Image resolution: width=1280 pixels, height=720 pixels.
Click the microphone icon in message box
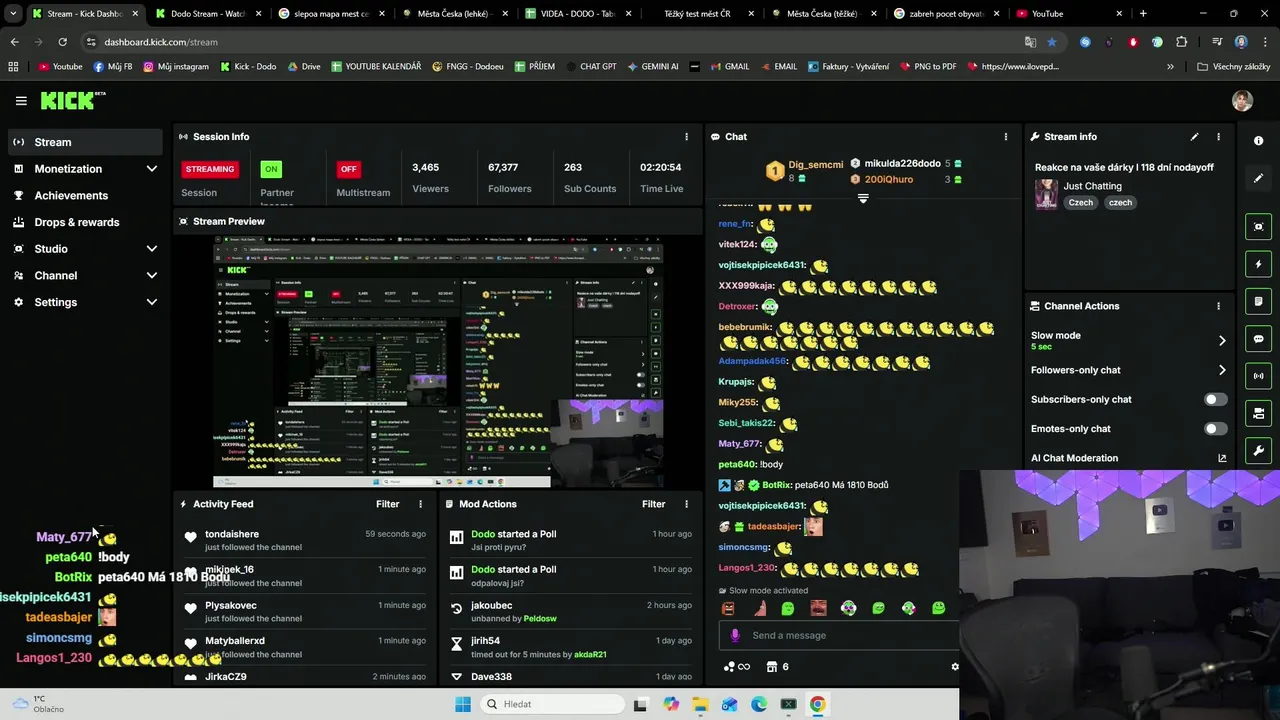735,635
